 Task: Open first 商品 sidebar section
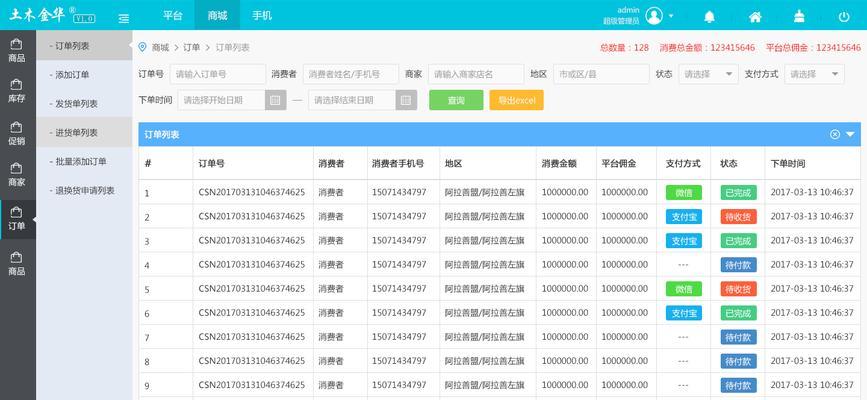click(17, 50)
